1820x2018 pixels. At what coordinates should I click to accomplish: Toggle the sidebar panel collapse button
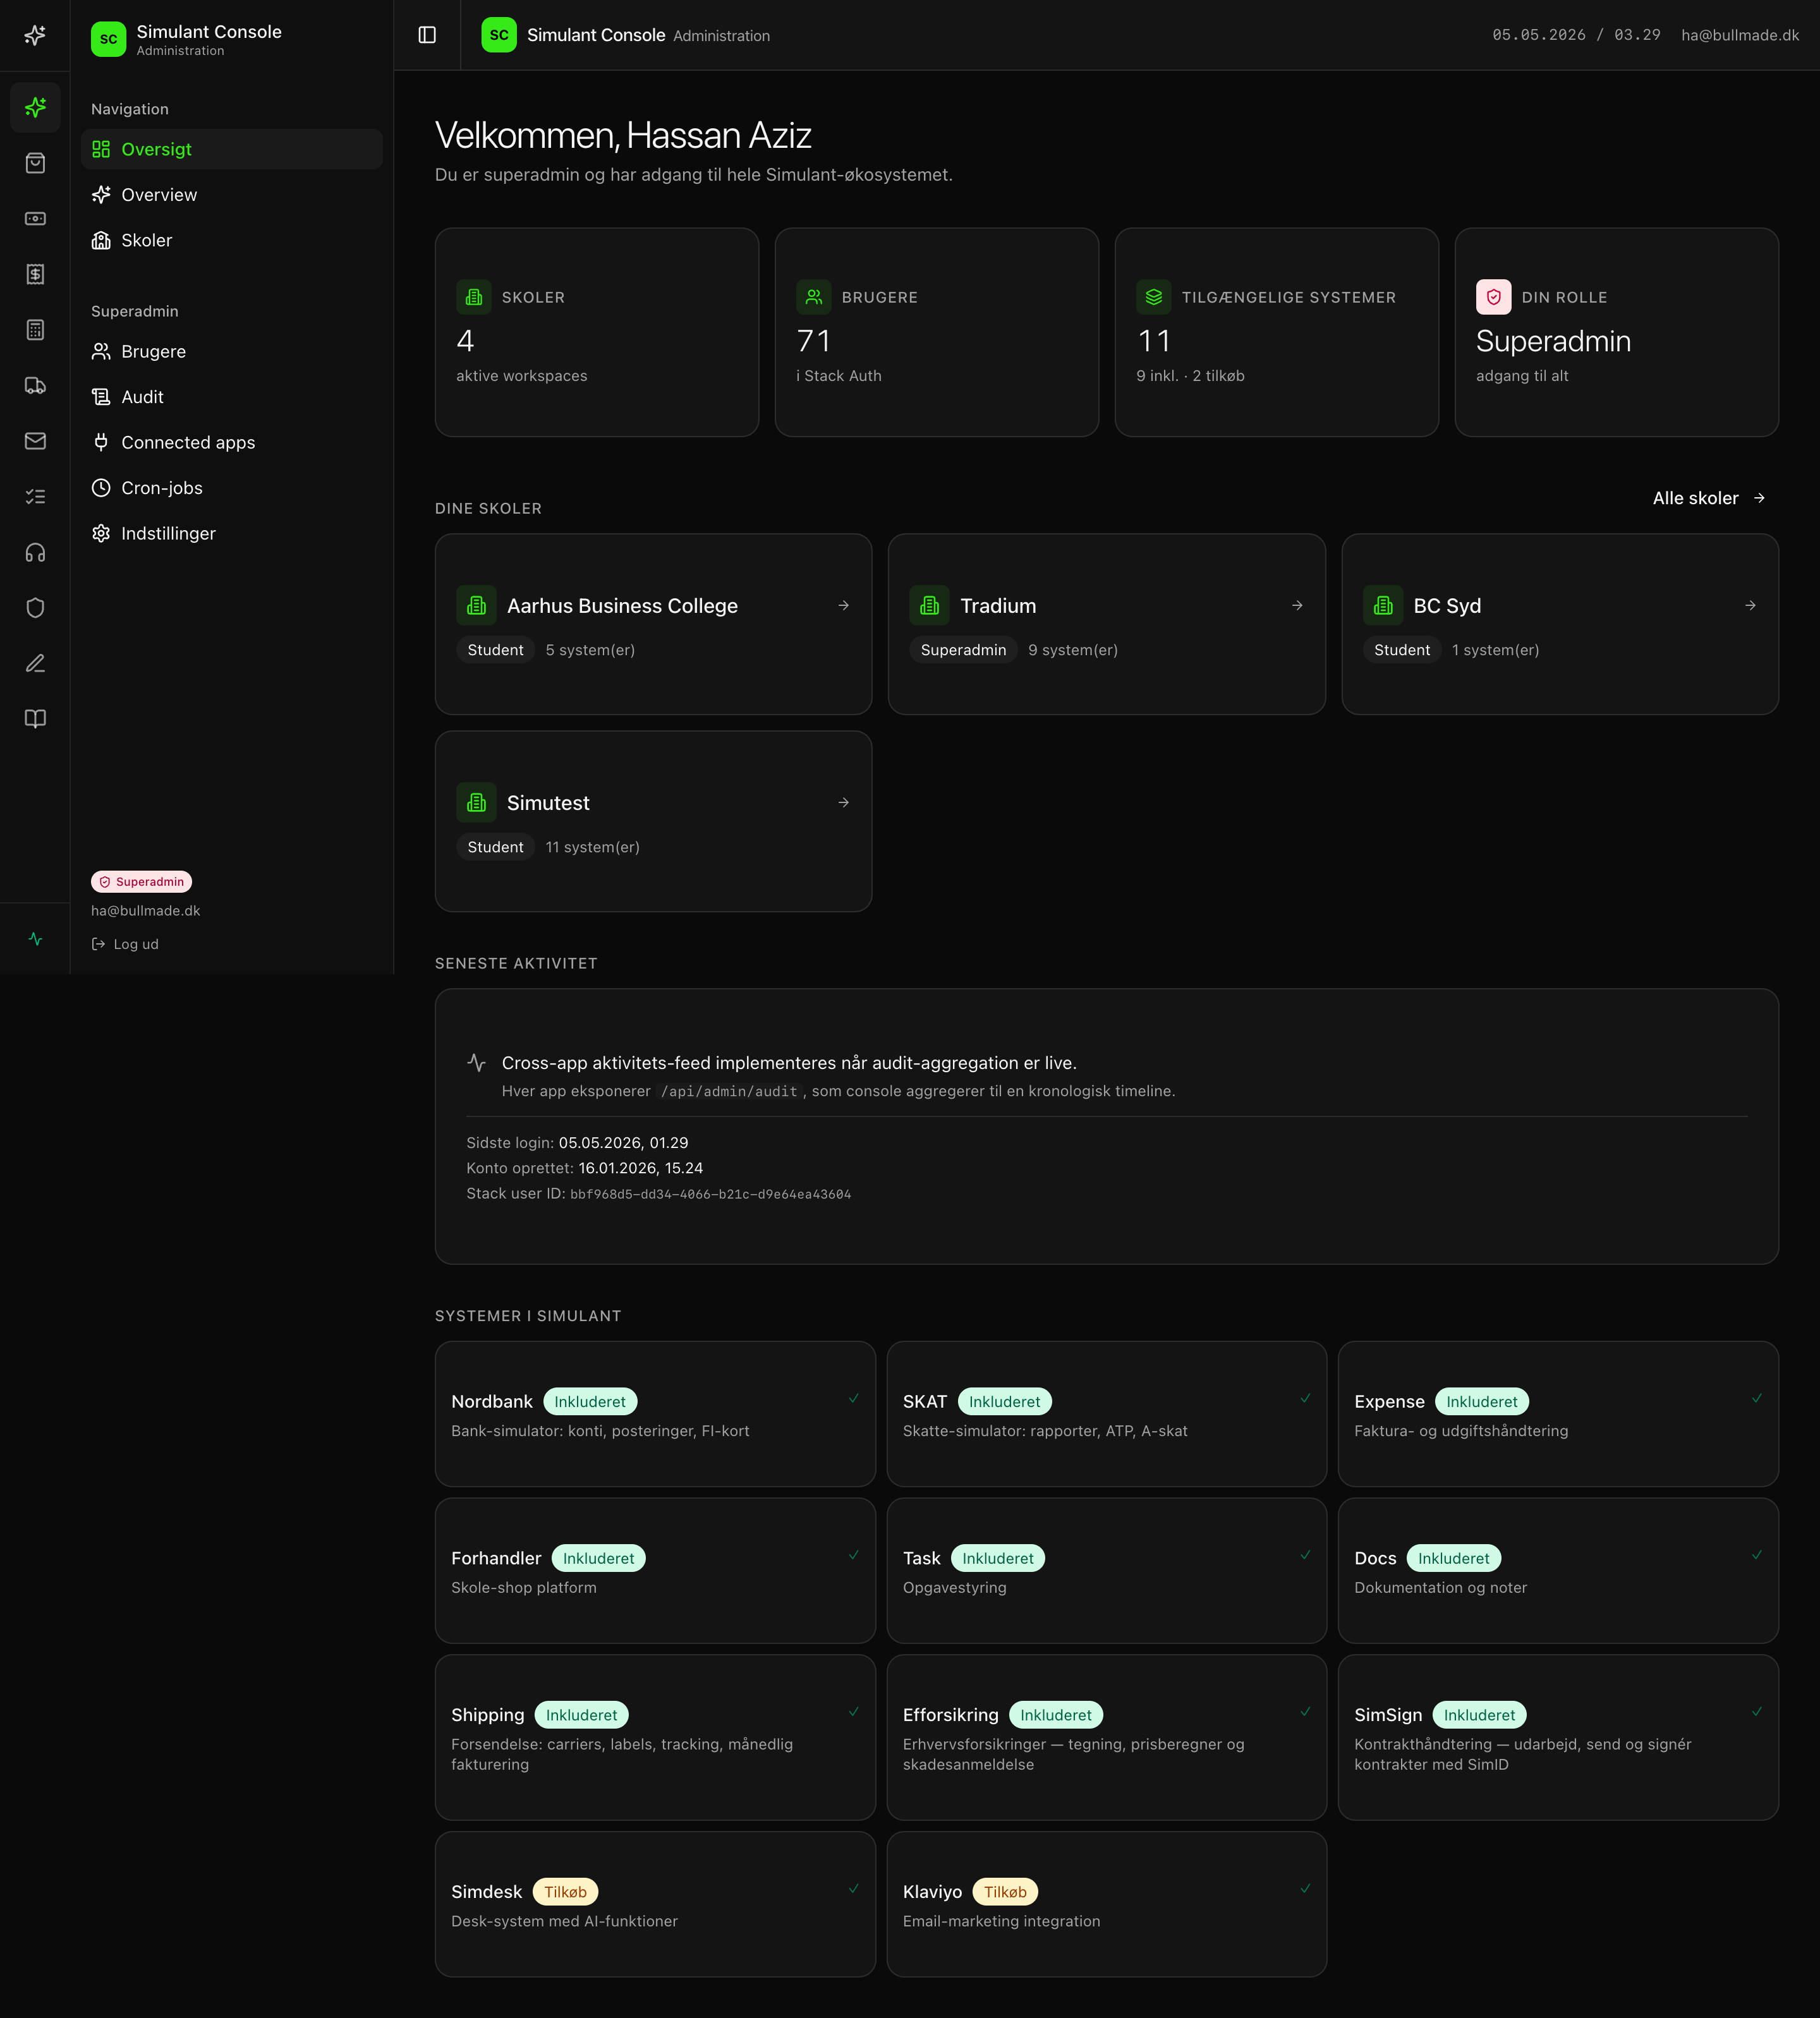pos(427,35)
